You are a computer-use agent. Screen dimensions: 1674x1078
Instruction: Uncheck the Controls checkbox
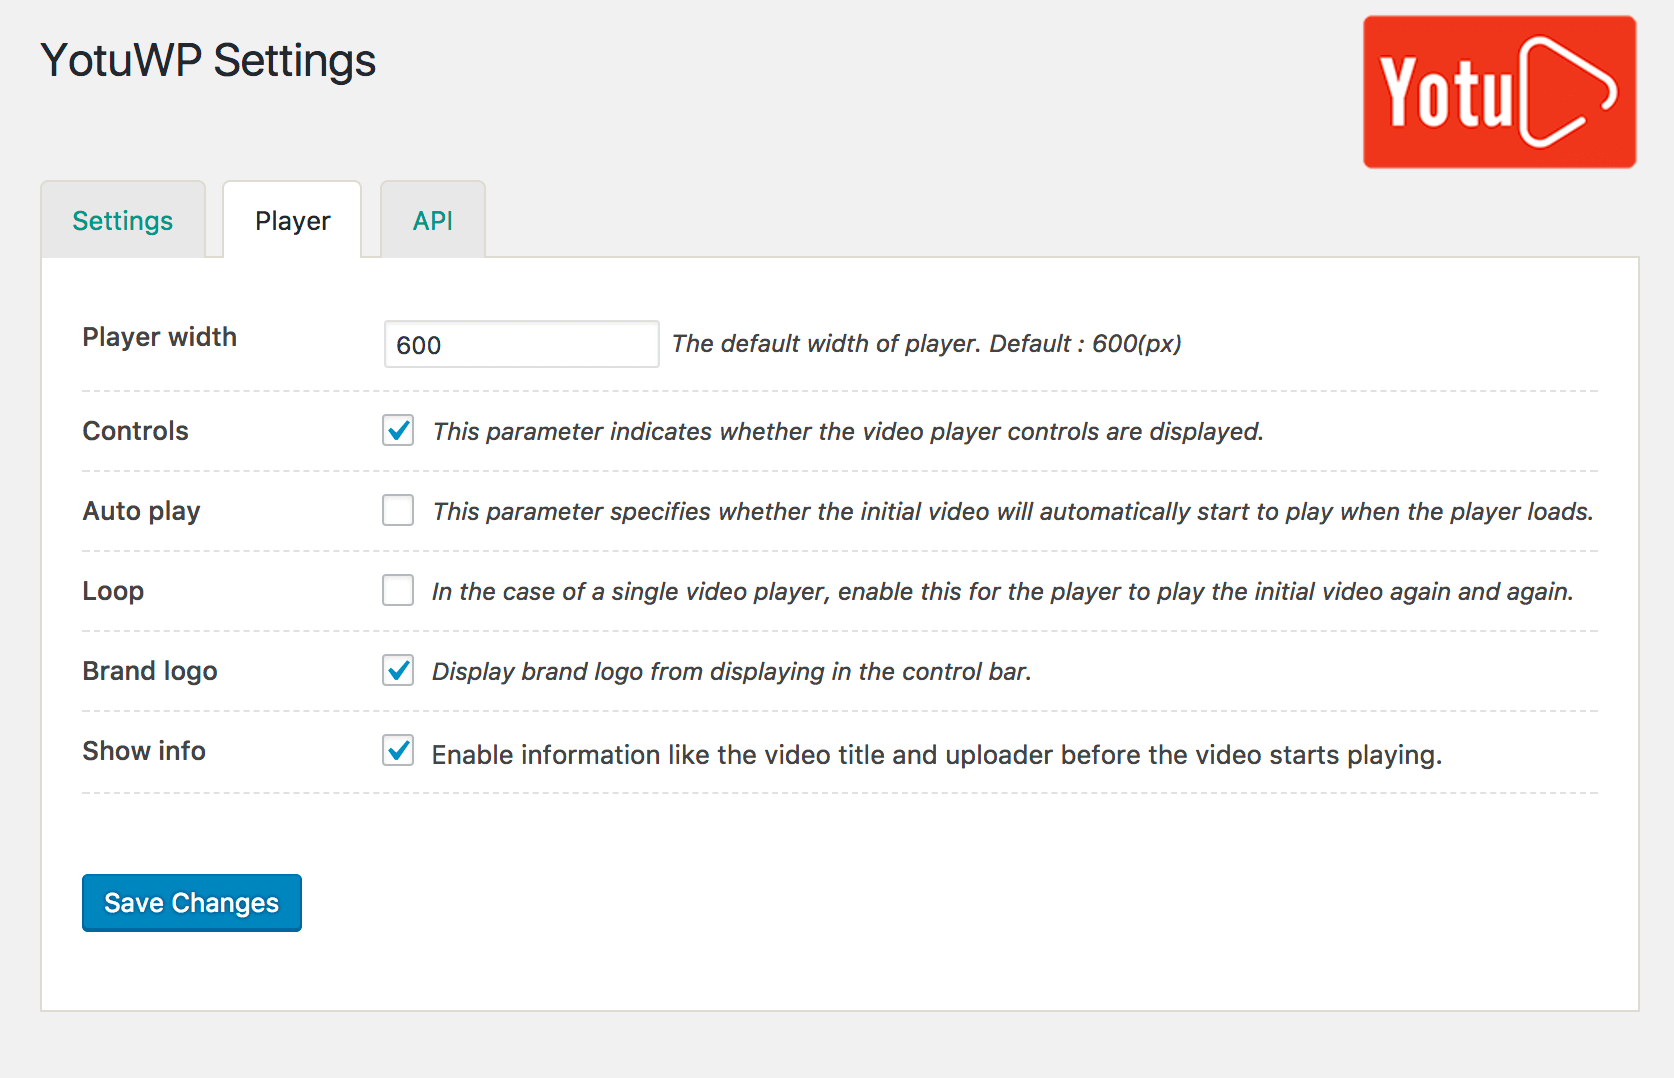398,431
